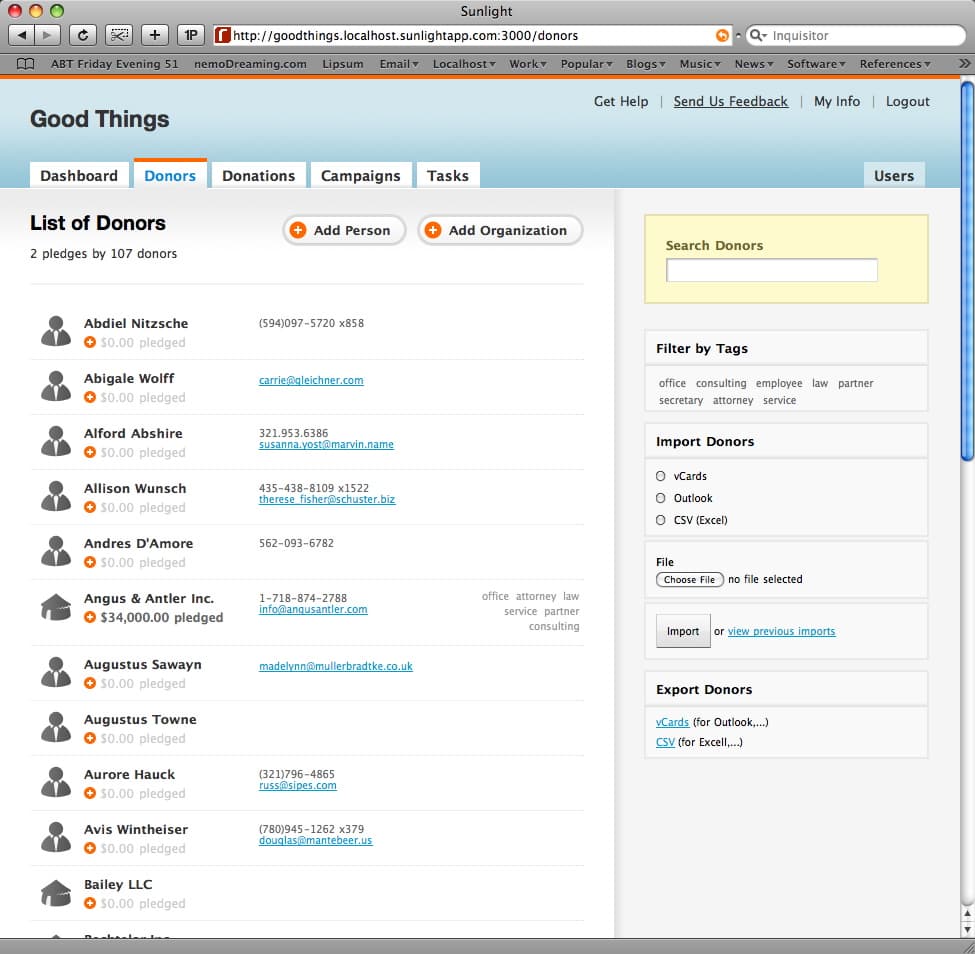Click the 1P password manager icon
The image size is (975, 954).
[x=190, y=35]
